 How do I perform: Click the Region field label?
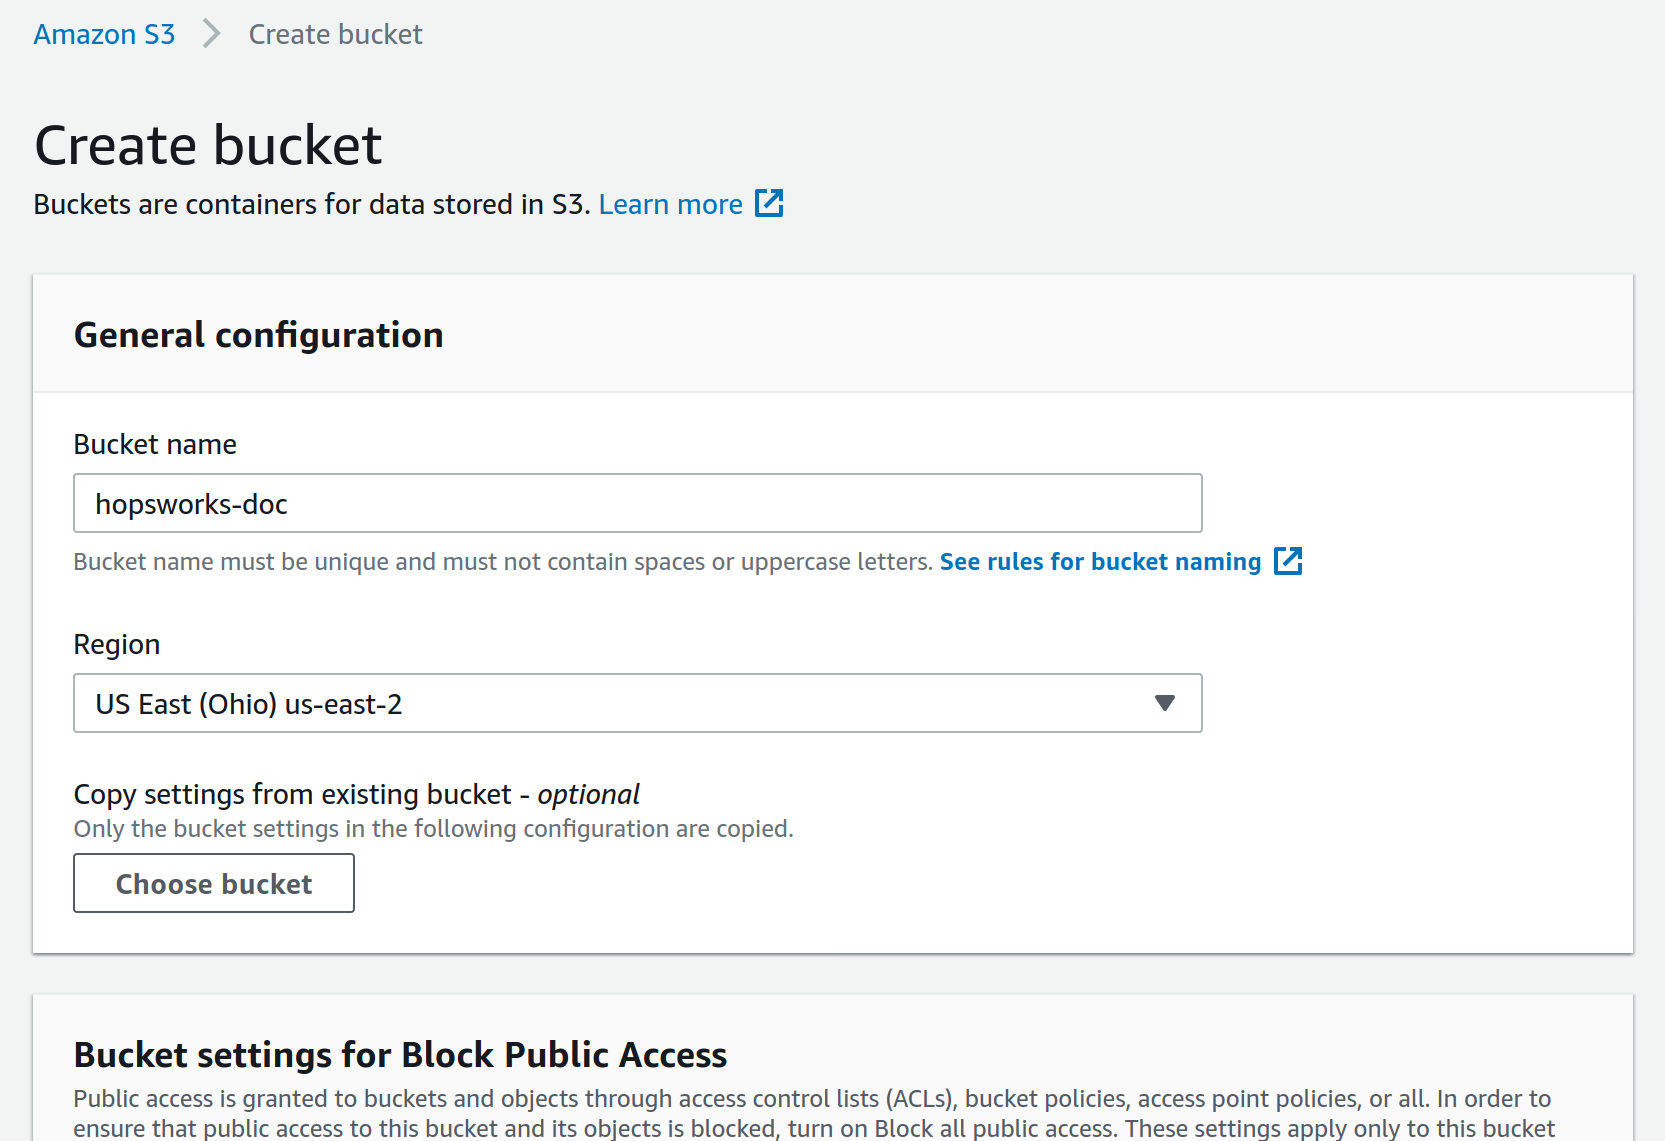click(117, 644)
